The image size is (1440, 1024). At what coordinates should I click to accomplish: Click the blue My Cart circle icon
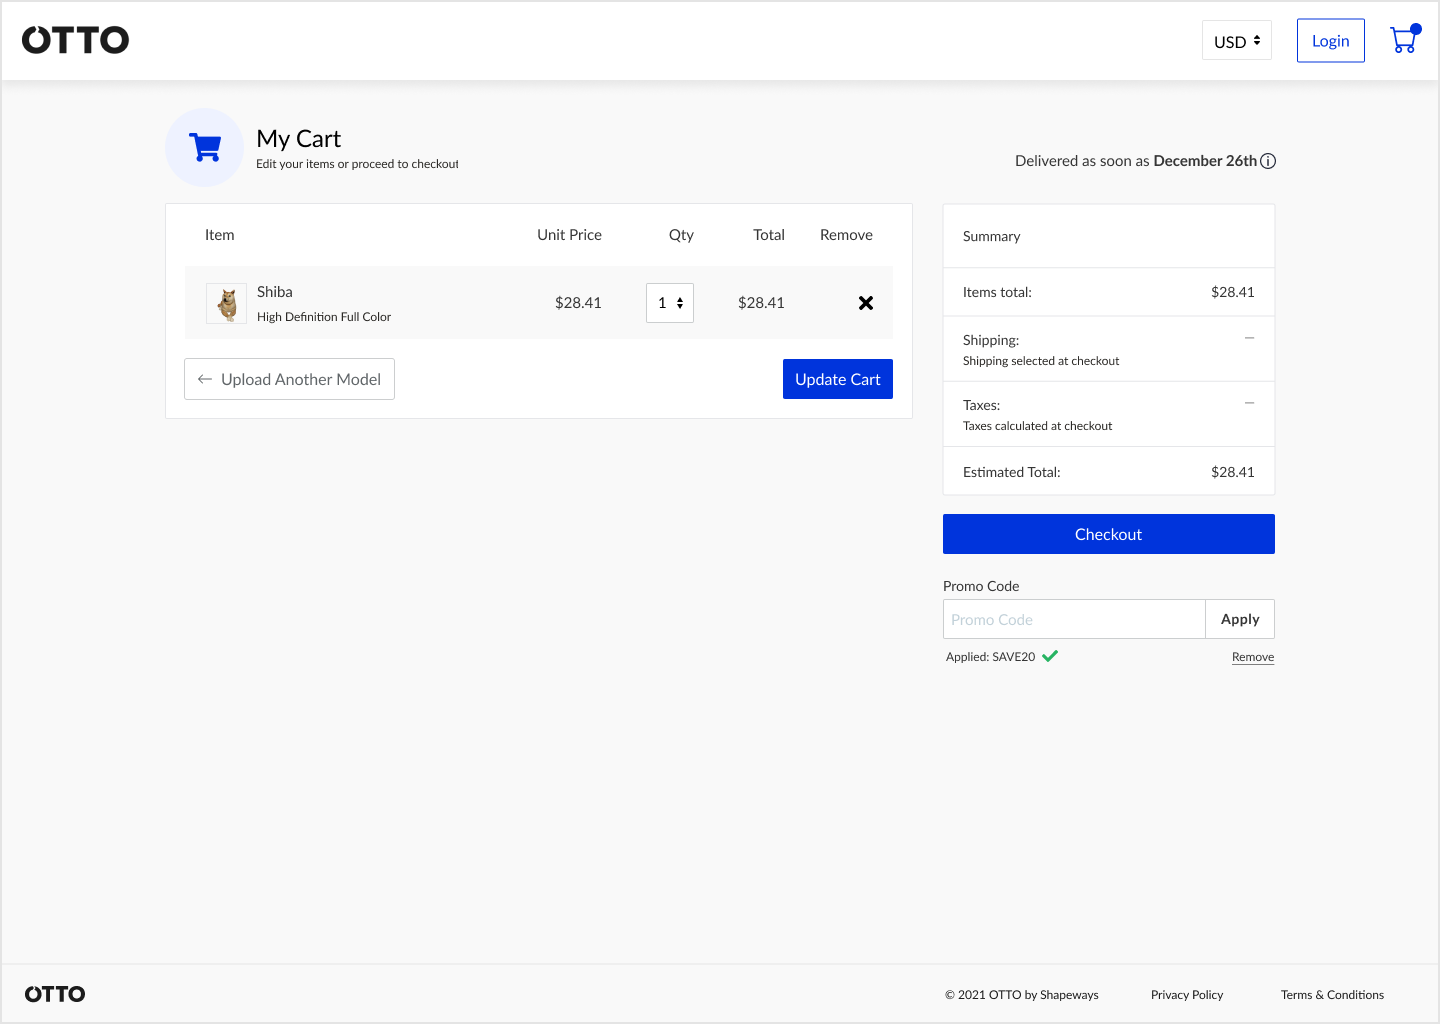point(205,147)
